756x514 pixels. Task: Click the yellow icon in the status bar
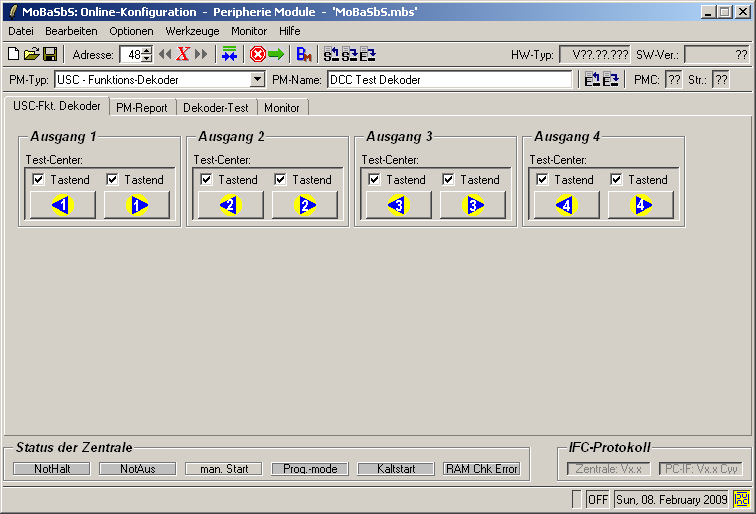(x=742, y=498)
